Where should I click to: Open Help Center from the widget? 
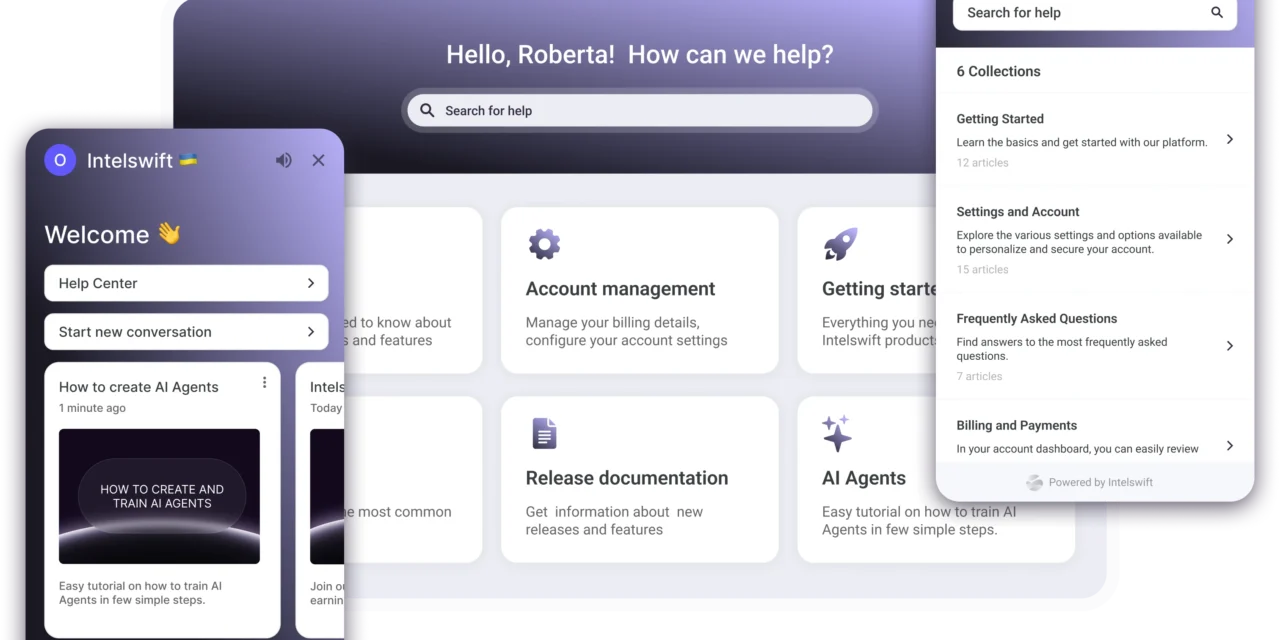pyautogui.click(x=186, y=283)
